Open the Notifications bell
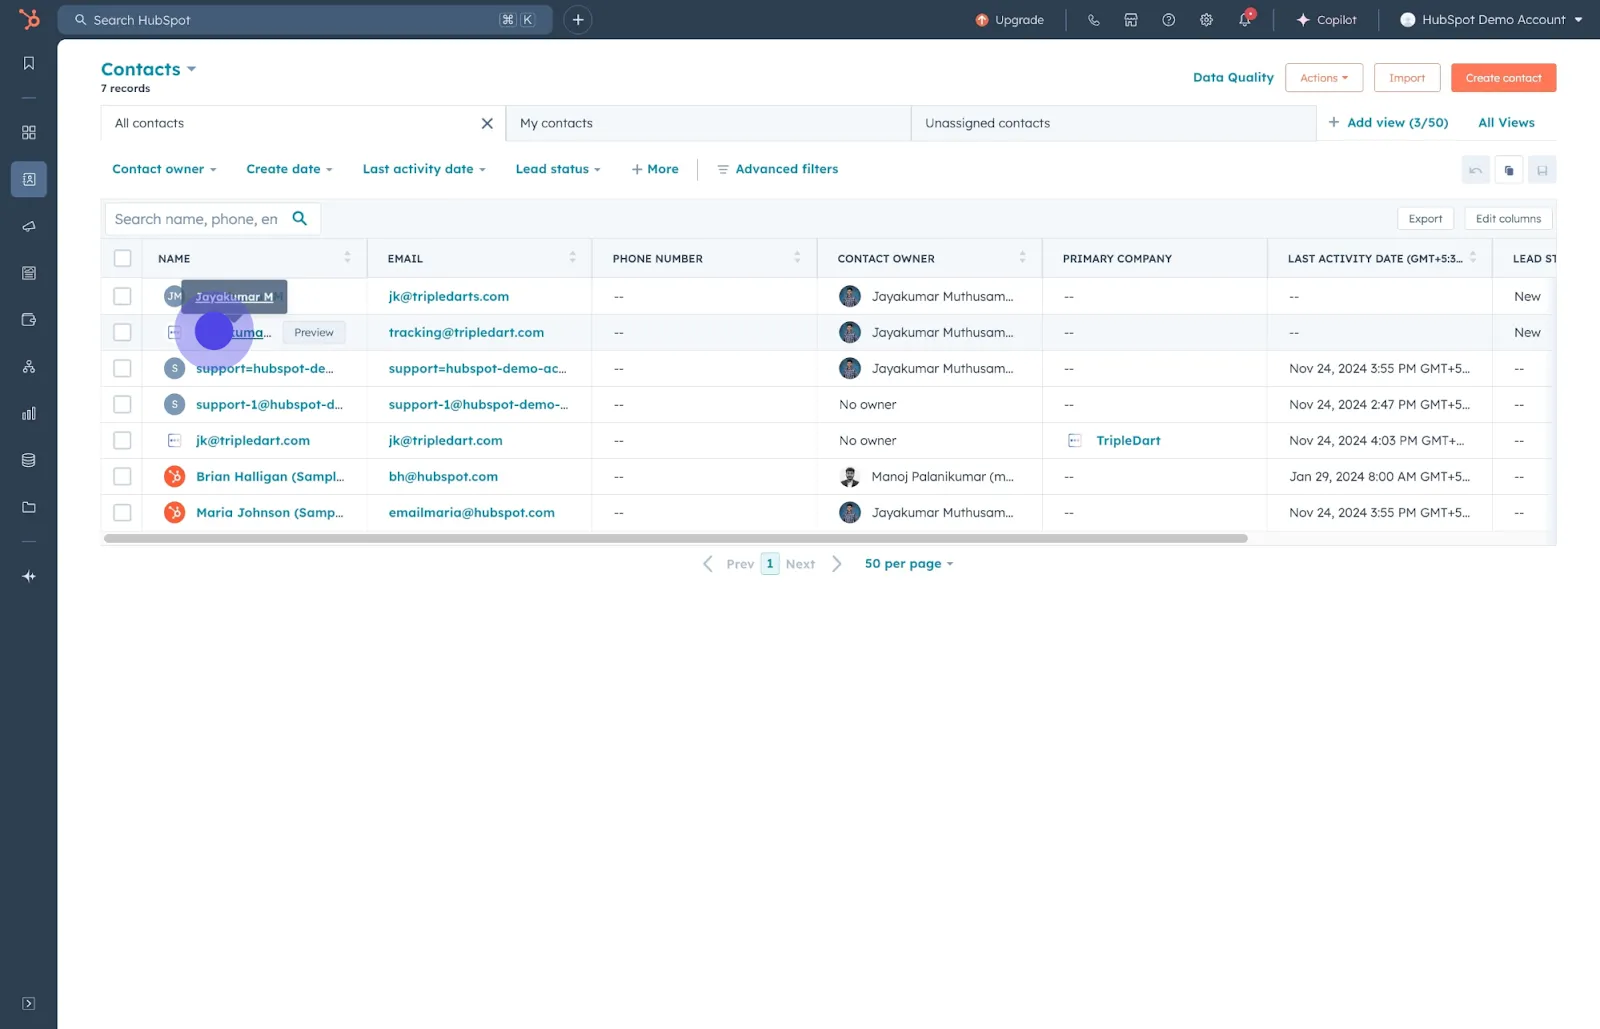Viewport: 1600px width, 1029px height. (1245, 19)
